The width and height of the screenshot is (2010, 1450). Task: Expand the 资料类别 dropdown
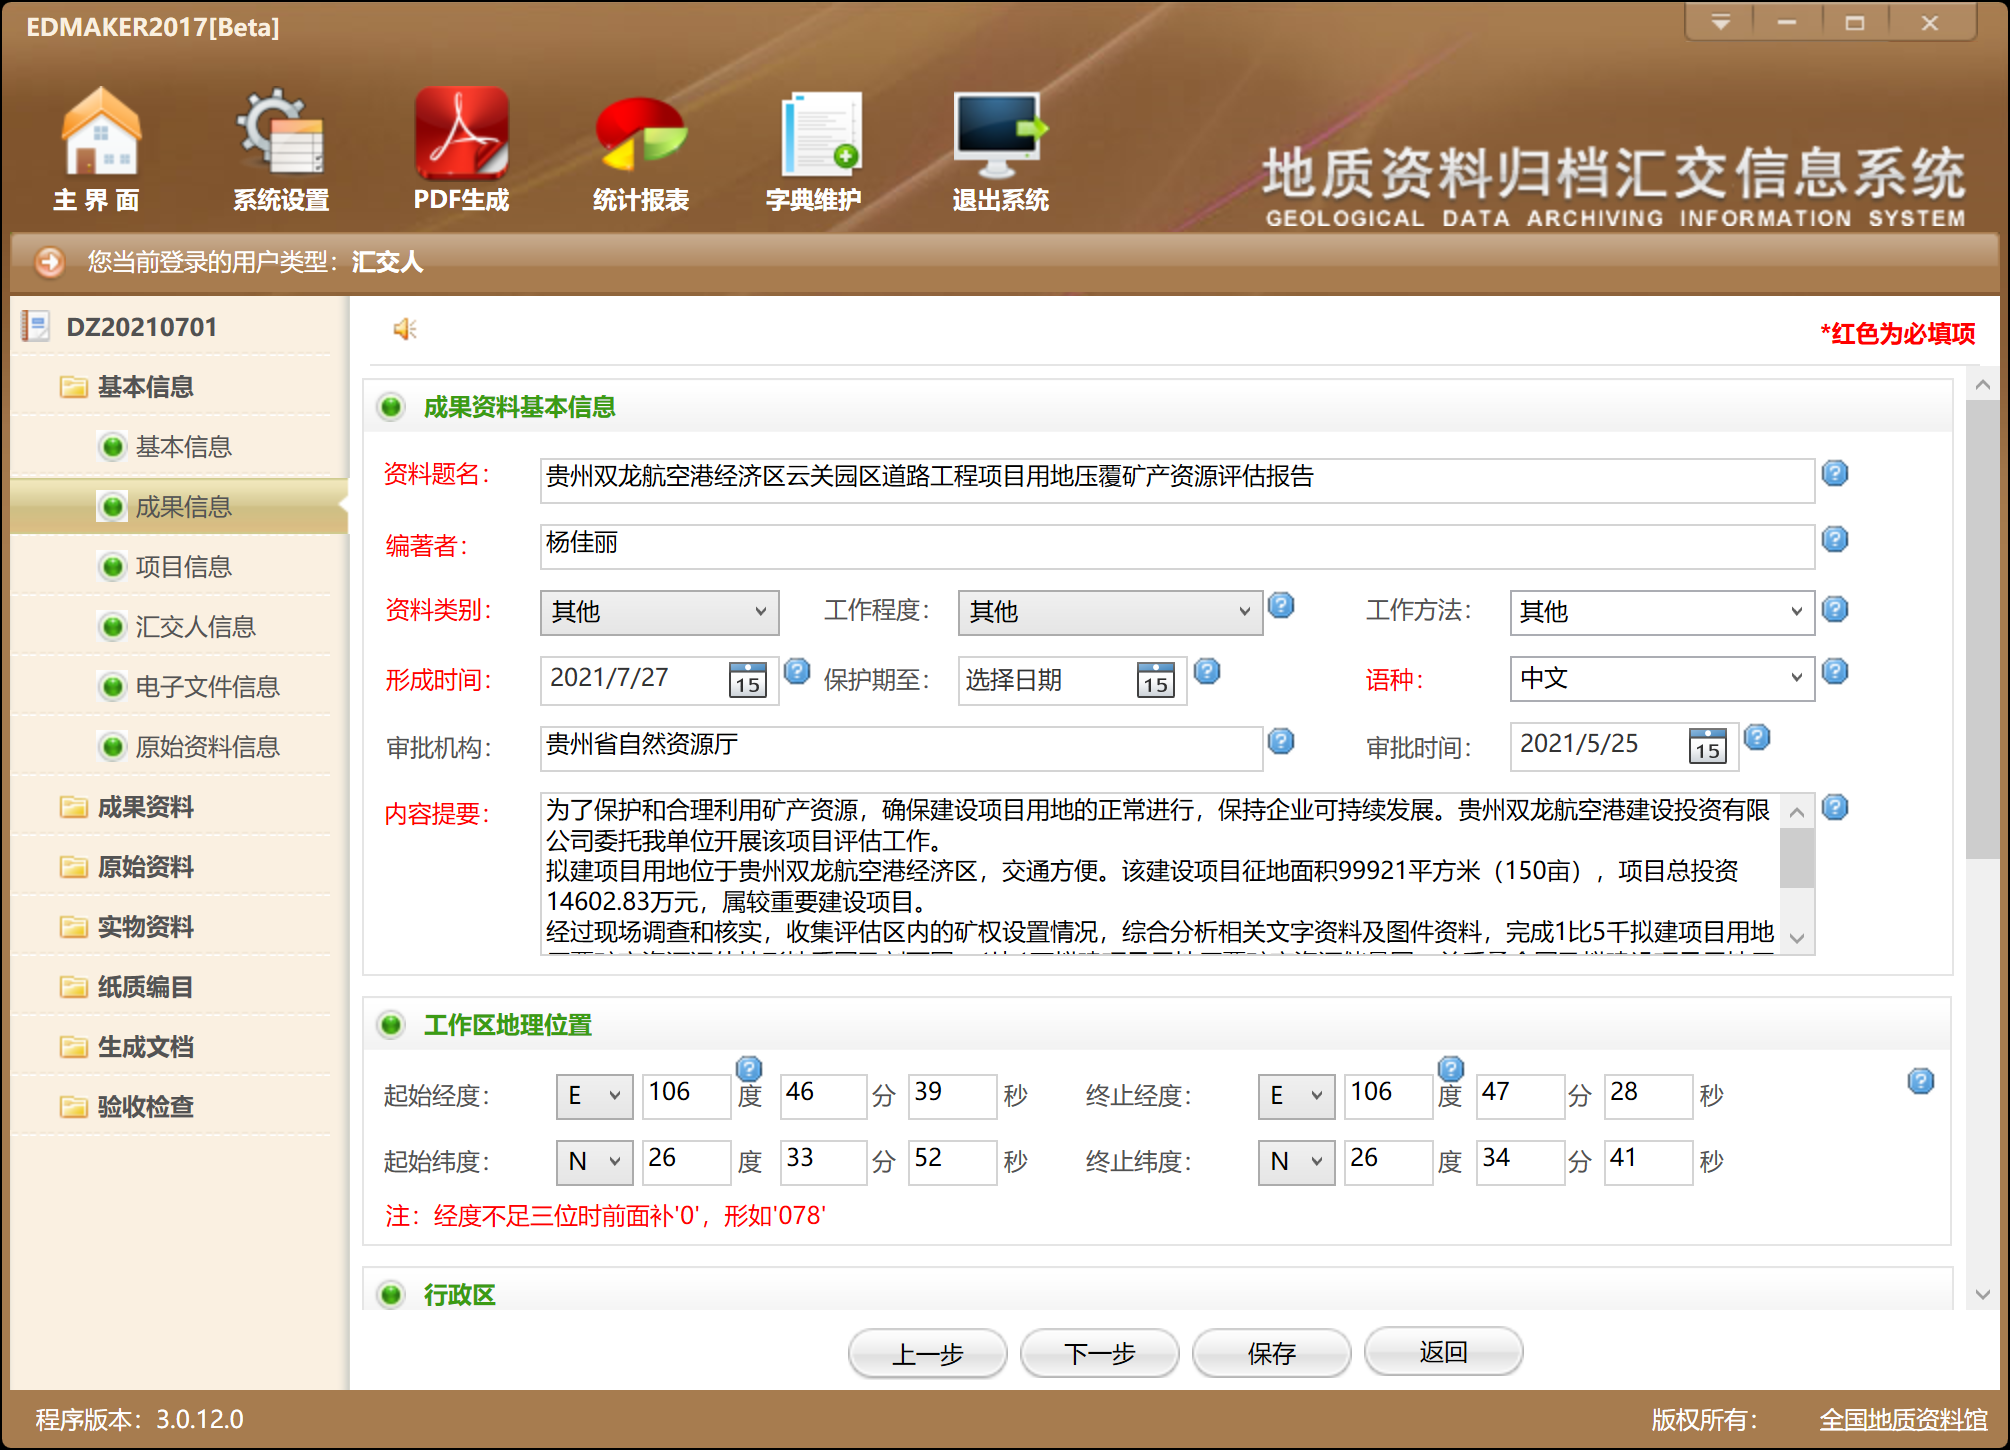pyautogui.click(x=659, y=612)
